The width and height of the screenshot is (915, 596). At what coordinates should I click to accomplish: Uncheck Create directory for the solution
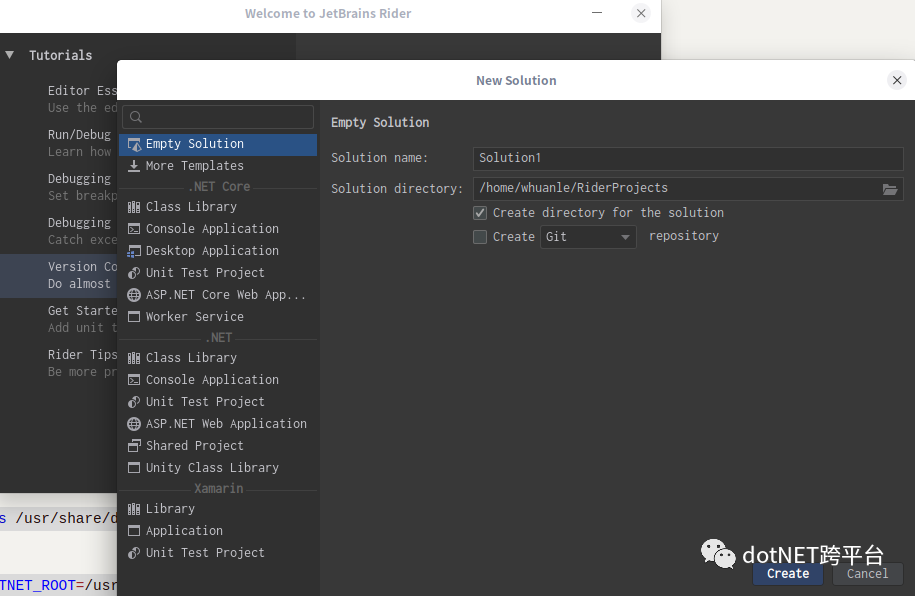pyautogui.click(x=480, y=213)
